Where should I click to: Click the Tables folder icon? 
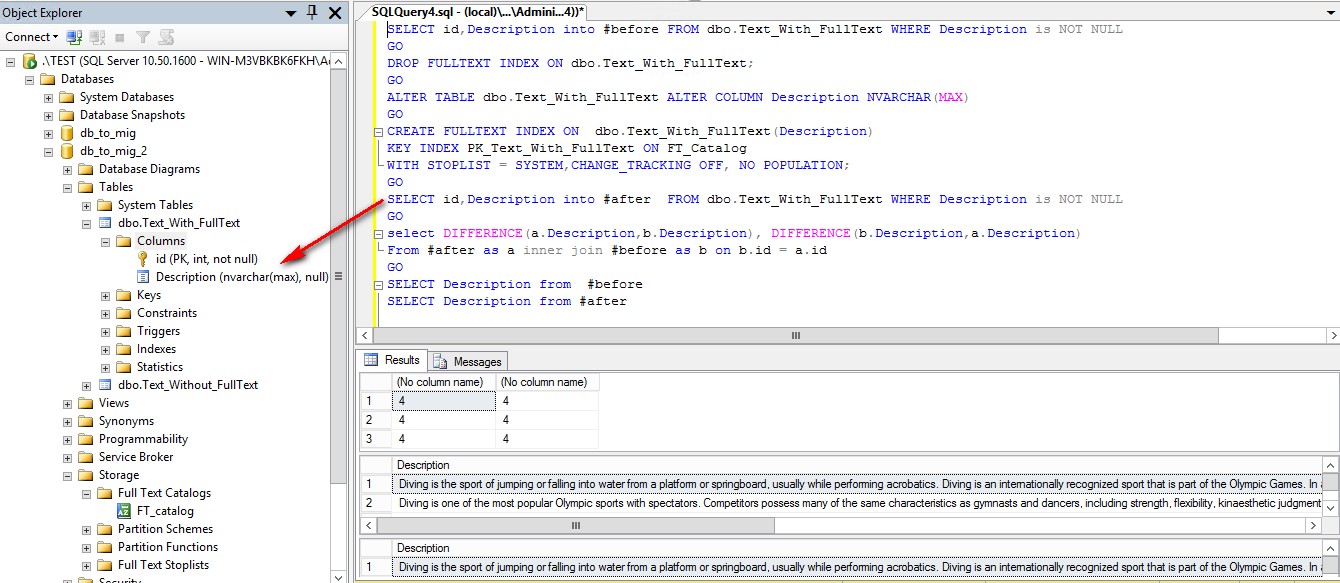click(x=86, y=187)
